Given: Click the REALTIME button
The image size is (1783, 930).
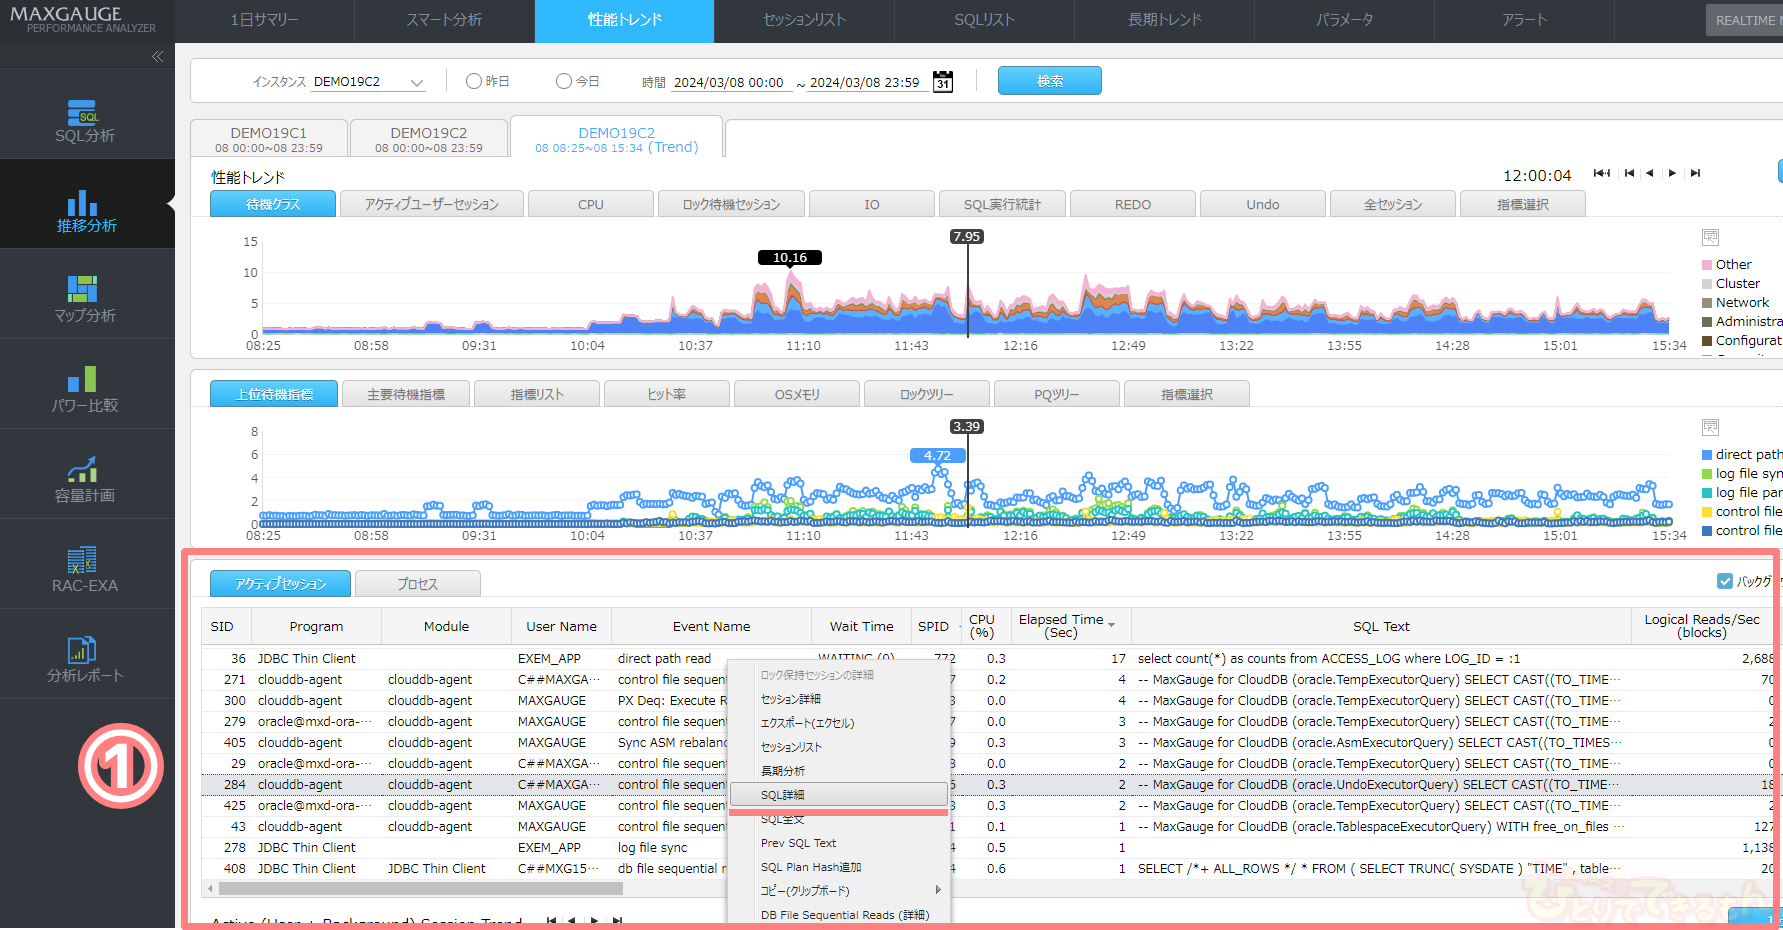Looking at the screenshot, I should (x=1745, y=20).
